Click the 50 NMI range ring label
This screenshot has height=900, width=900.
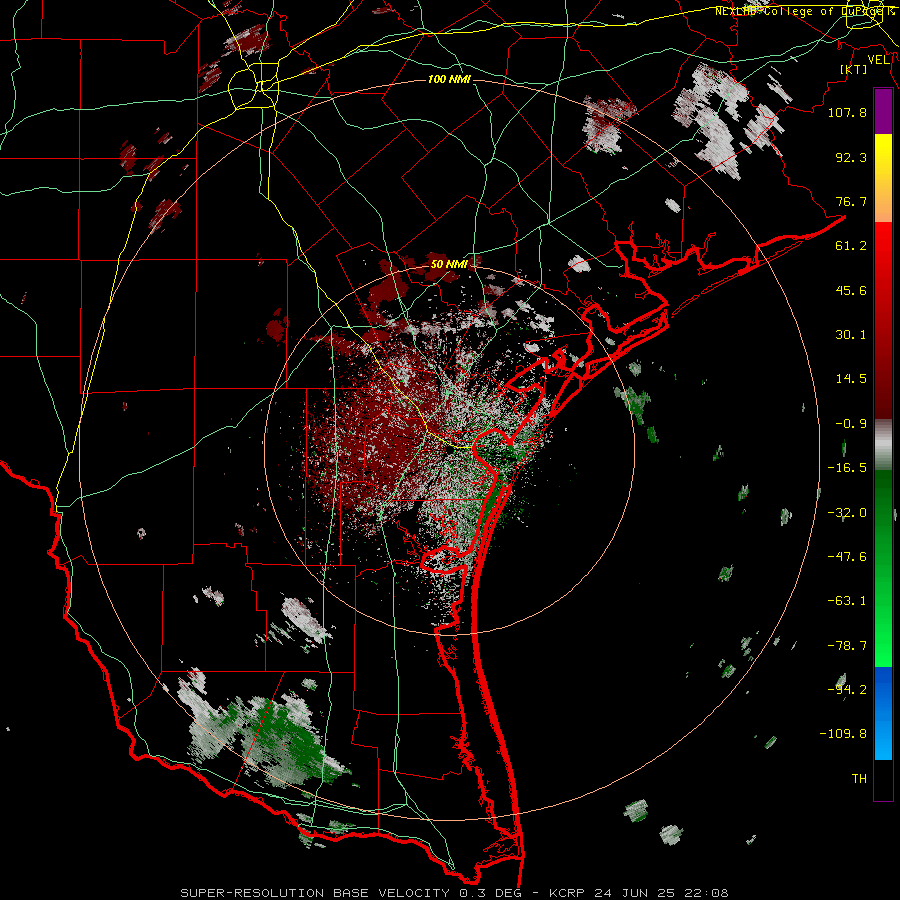[x=449, y=264]
